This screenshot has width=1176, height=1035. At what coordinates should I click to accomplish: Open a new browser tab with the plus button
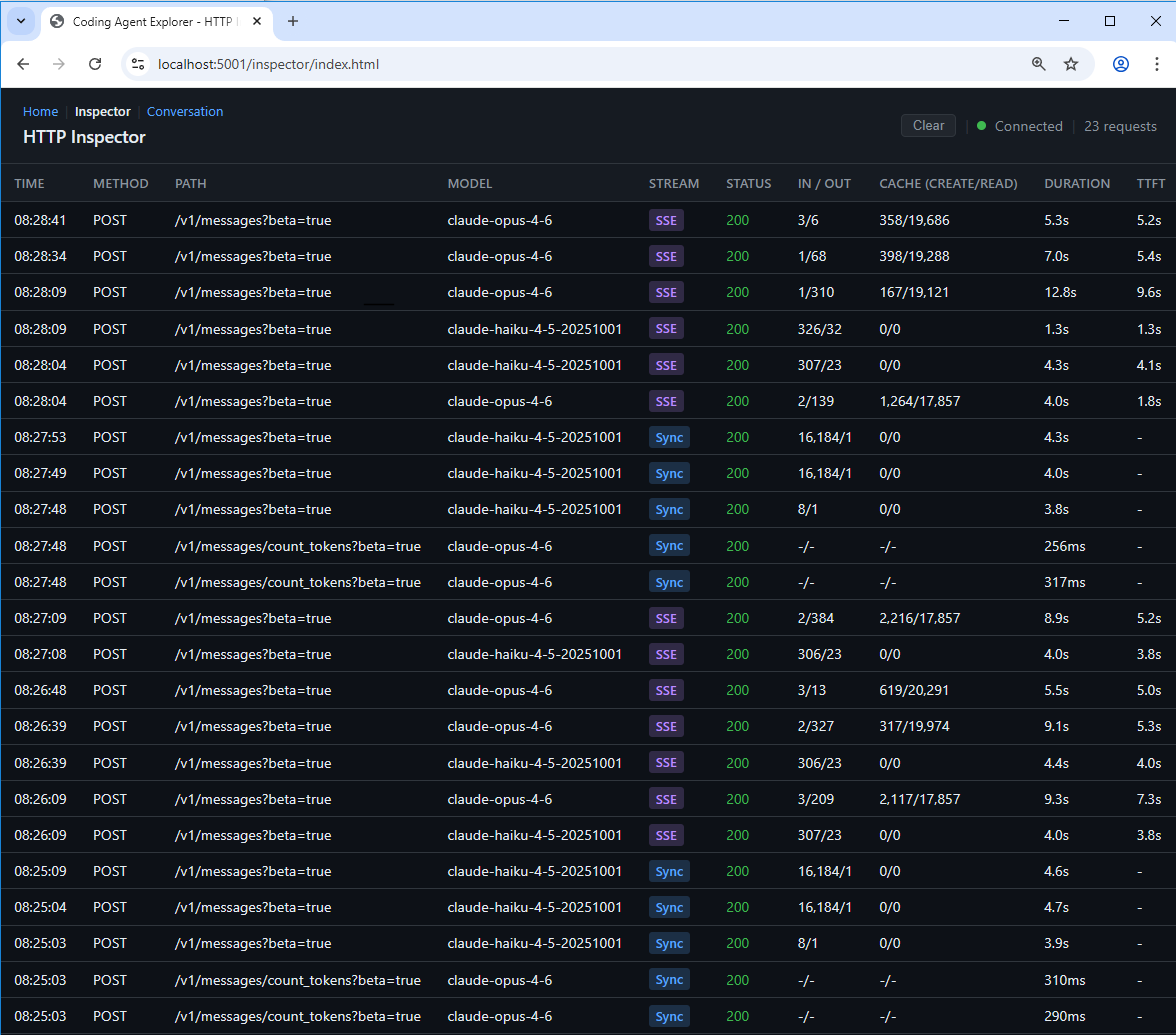point(291,21)
